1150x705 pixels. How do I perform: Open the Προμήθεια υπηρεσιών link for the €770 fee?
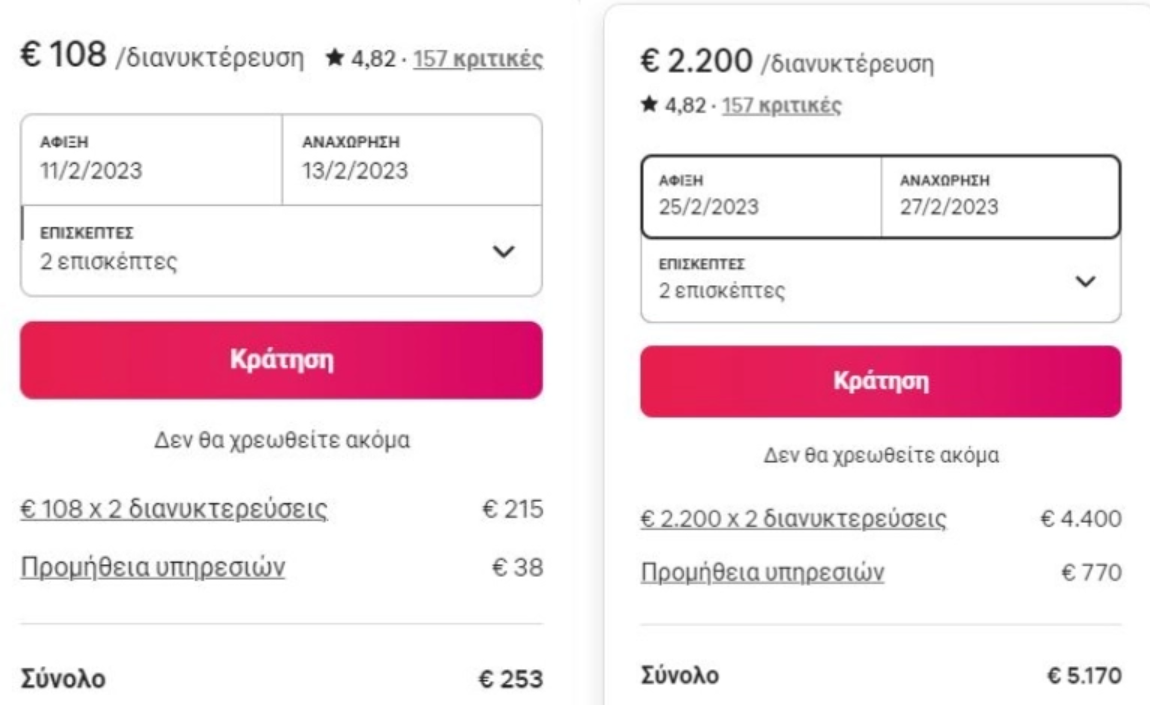point(762,573)
